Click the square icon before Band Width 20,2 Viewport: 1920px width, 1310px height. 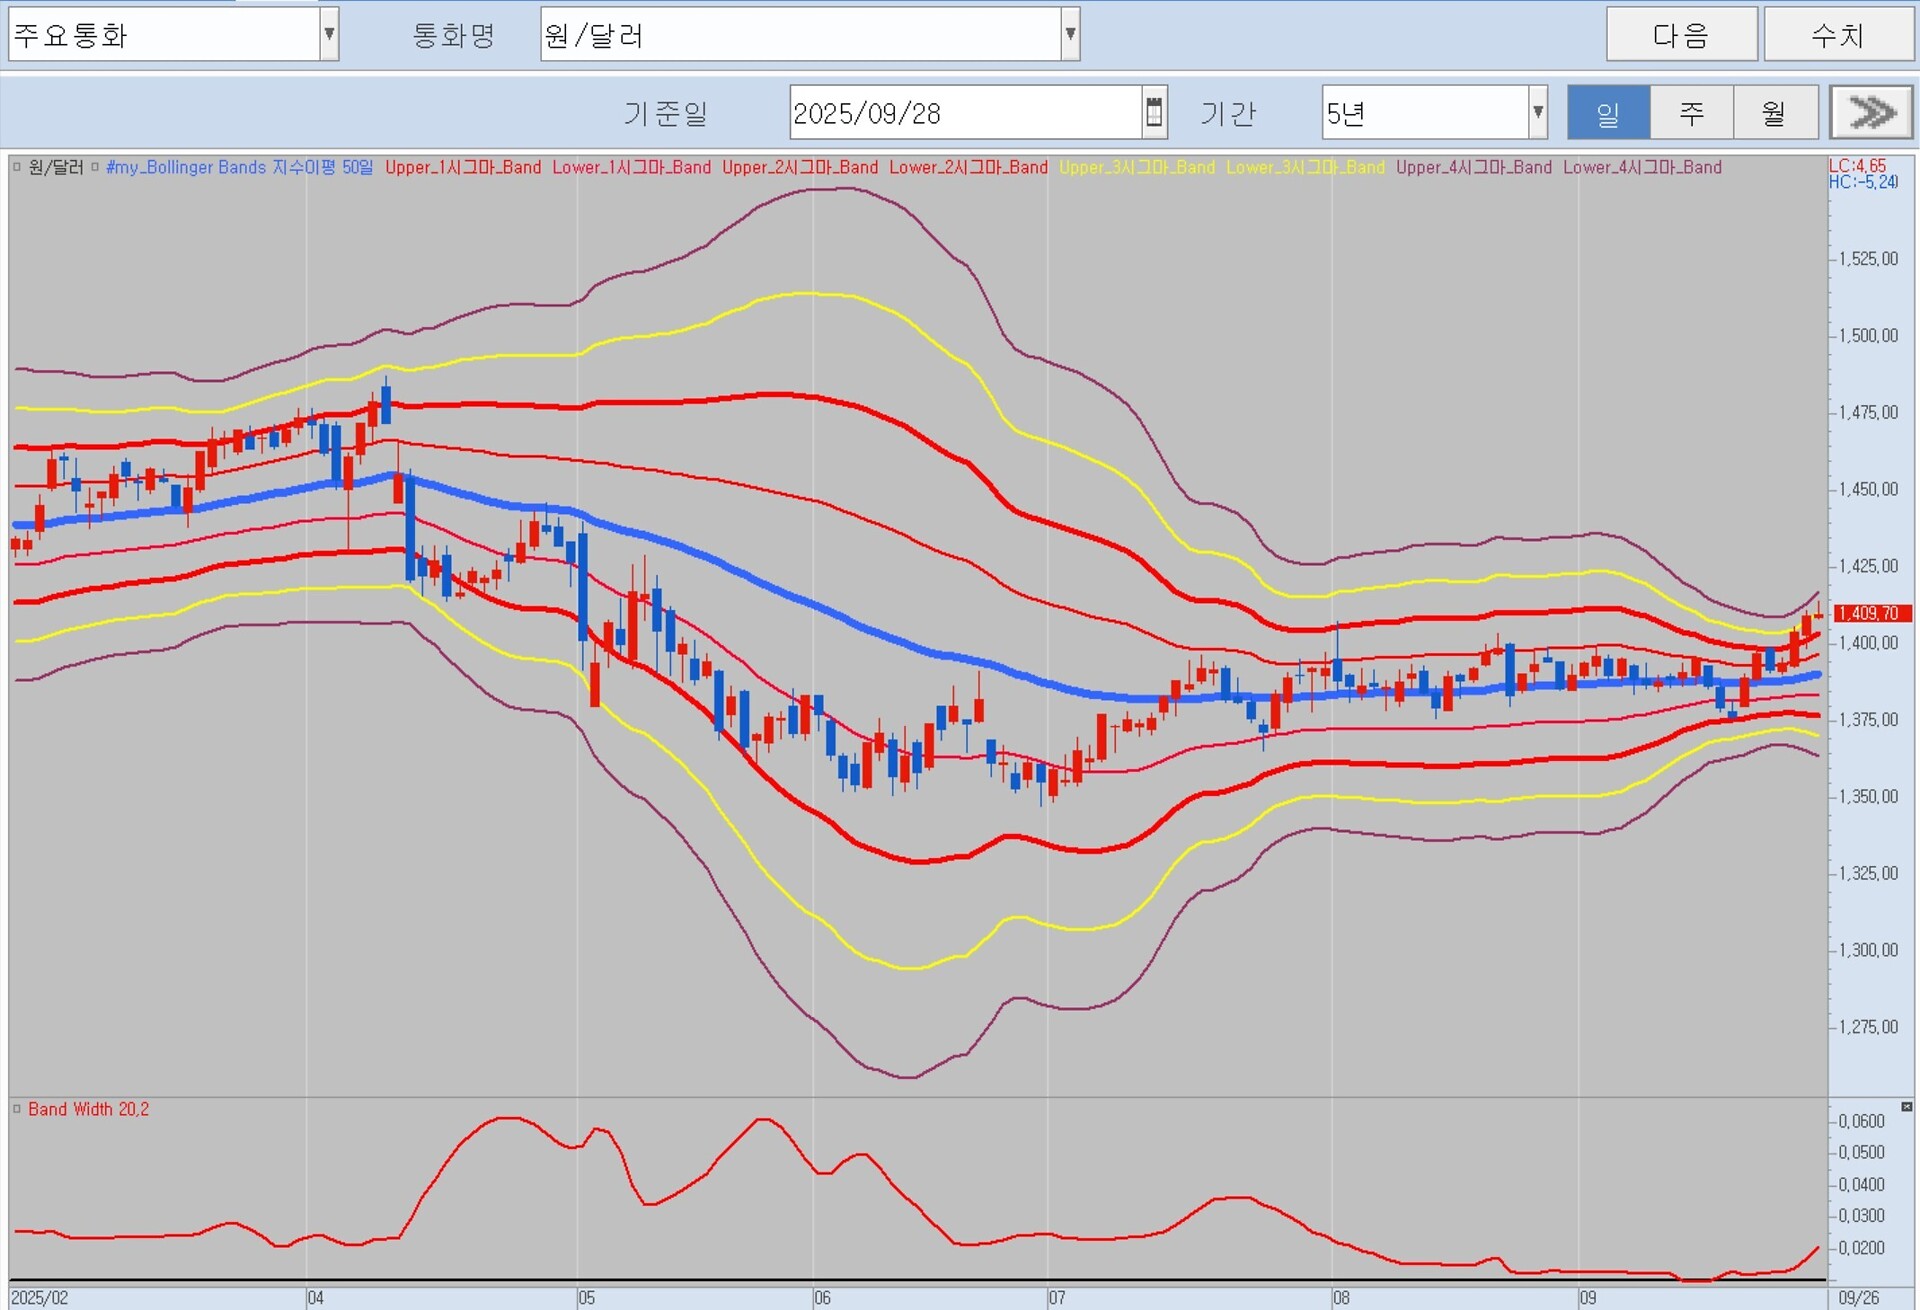pyautogui.click(x=17, y=1109)
